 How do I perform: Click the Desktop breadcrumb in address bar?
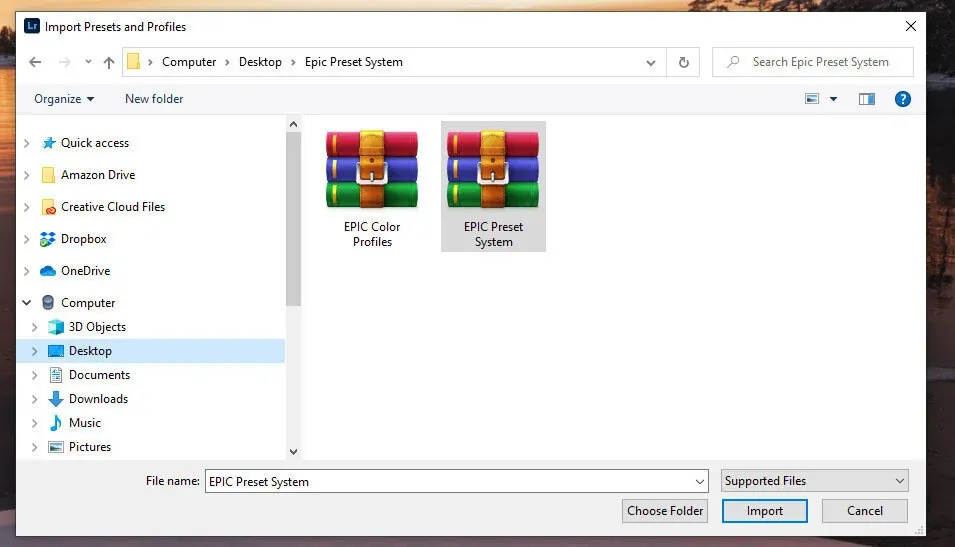[260, 62]
